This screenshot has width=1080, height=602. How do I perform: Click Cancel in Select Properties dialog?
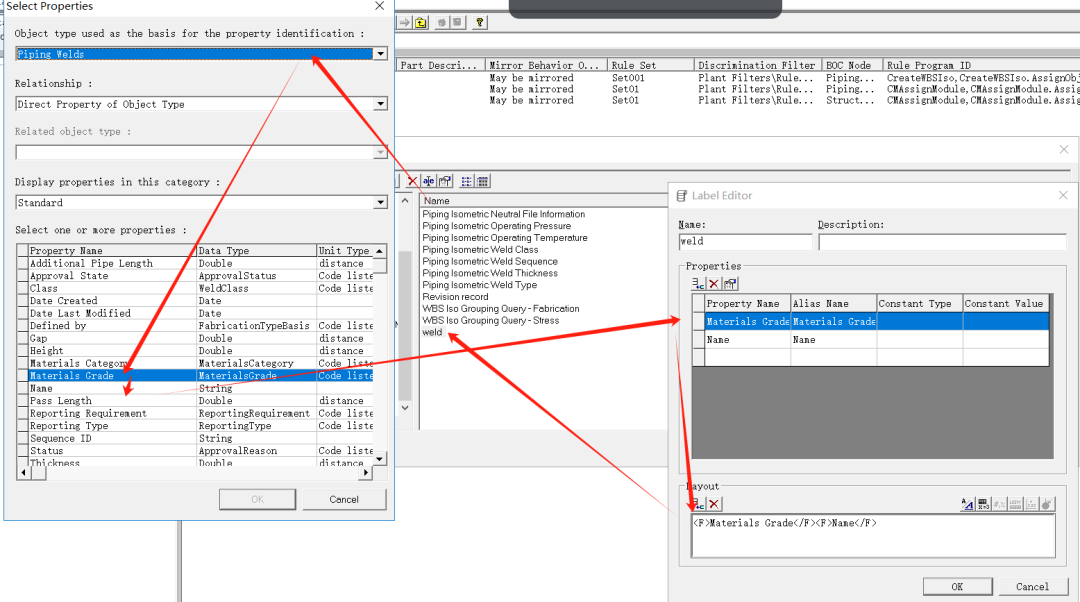coord(344,499)
